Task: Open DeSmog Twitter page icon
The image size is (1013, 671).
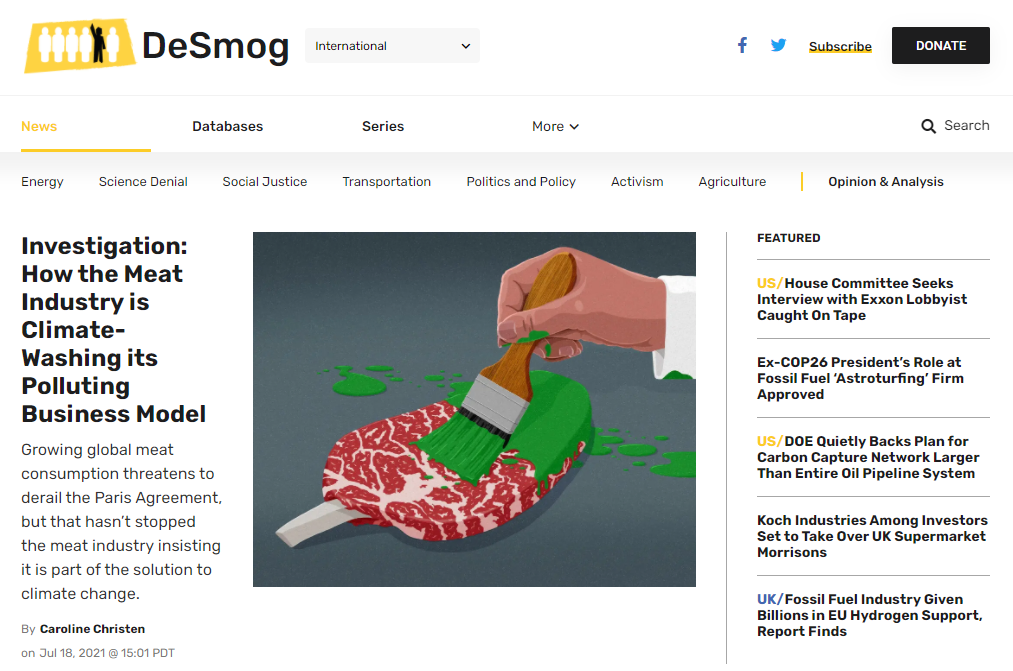Action: click(778, 45)
